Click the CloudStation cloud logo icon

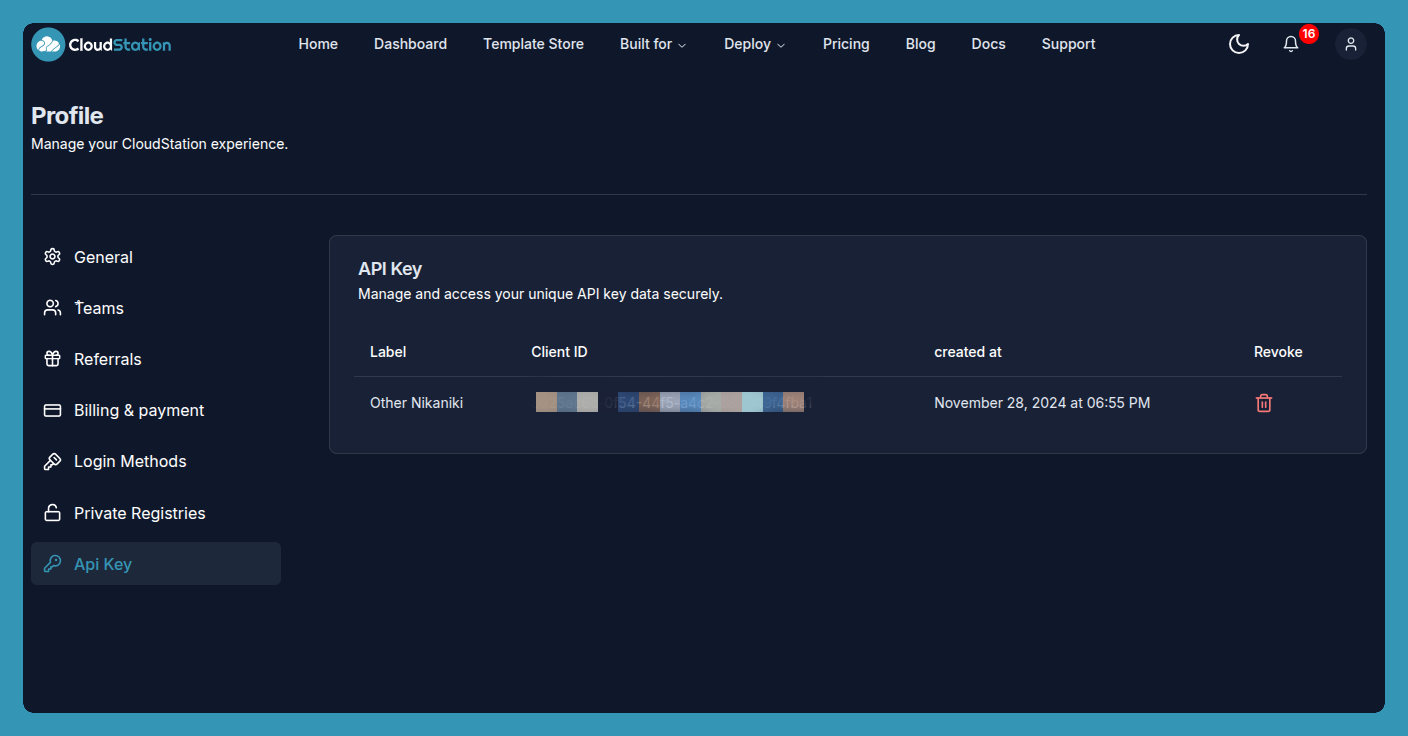48,44
